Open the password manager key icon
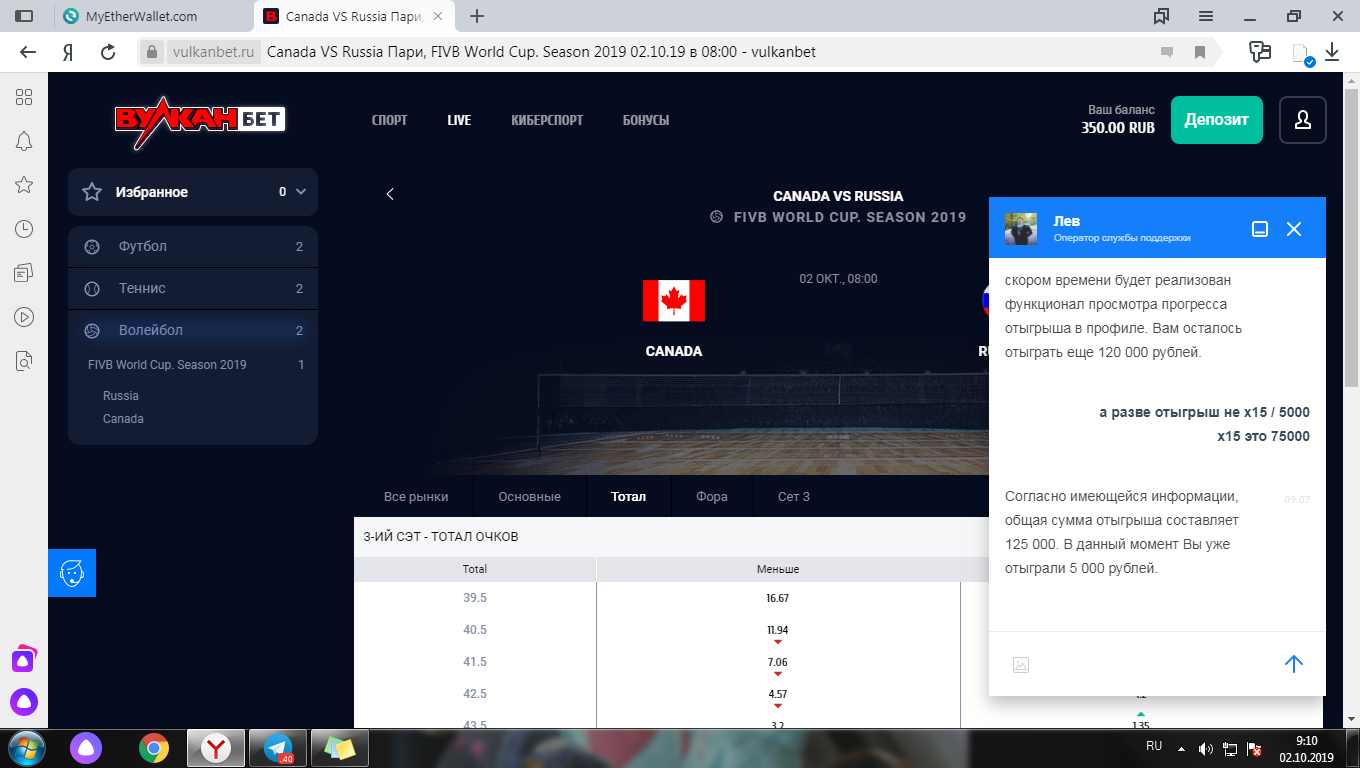Viewport: 1360px width, 768px height. coord(1260,52)
